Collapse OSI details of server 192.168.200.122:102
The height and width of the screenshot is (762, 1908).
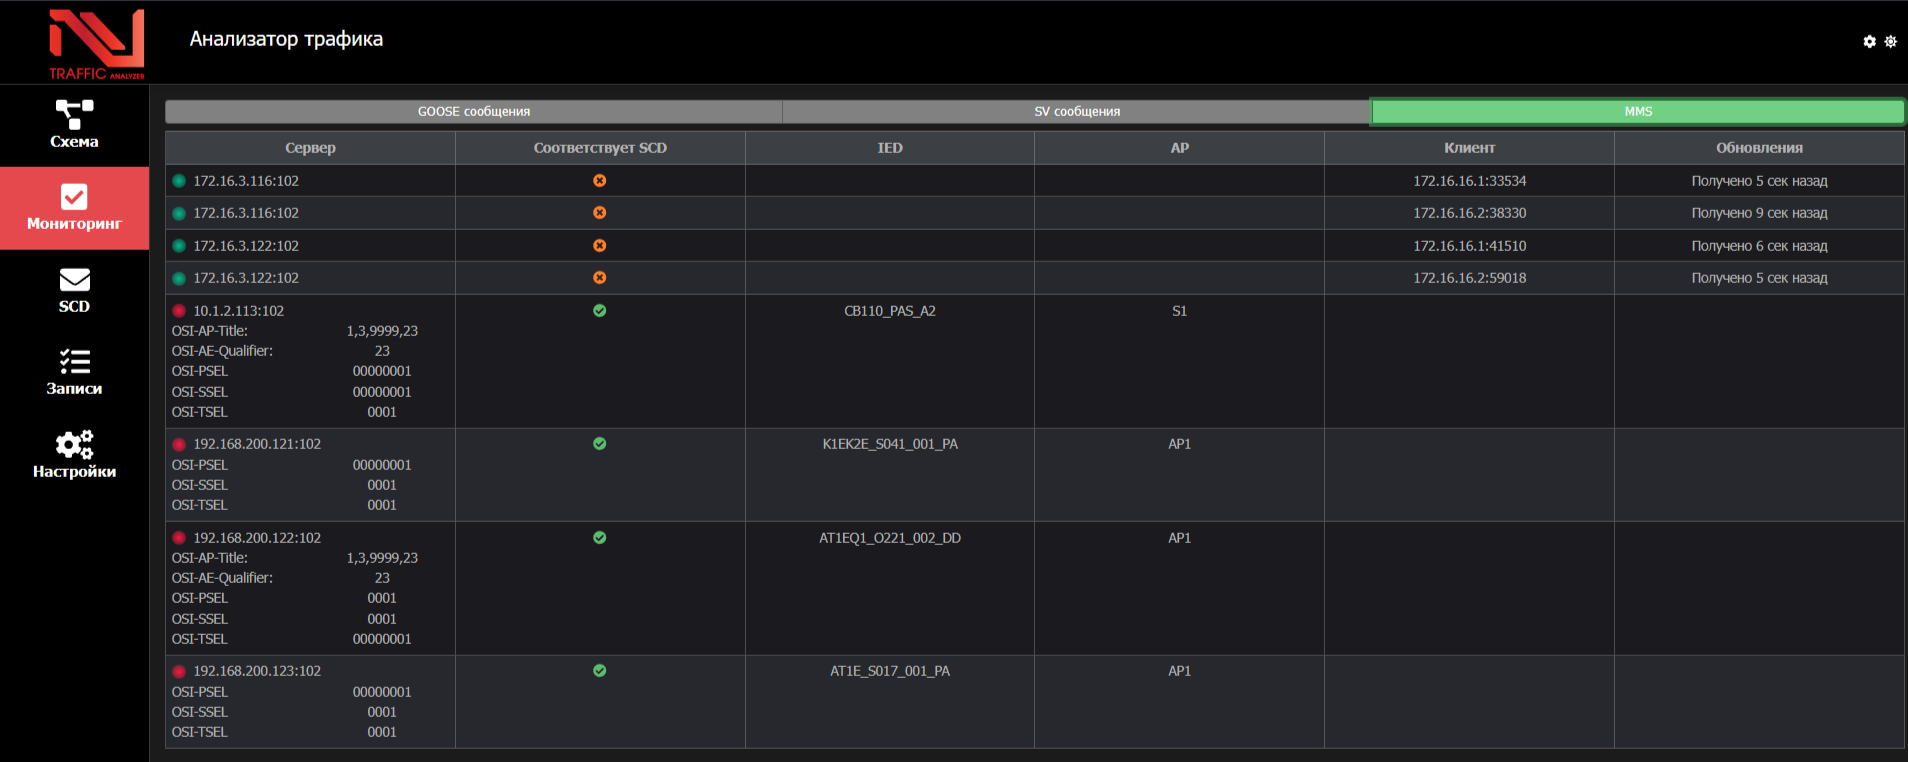click(257, 538)
